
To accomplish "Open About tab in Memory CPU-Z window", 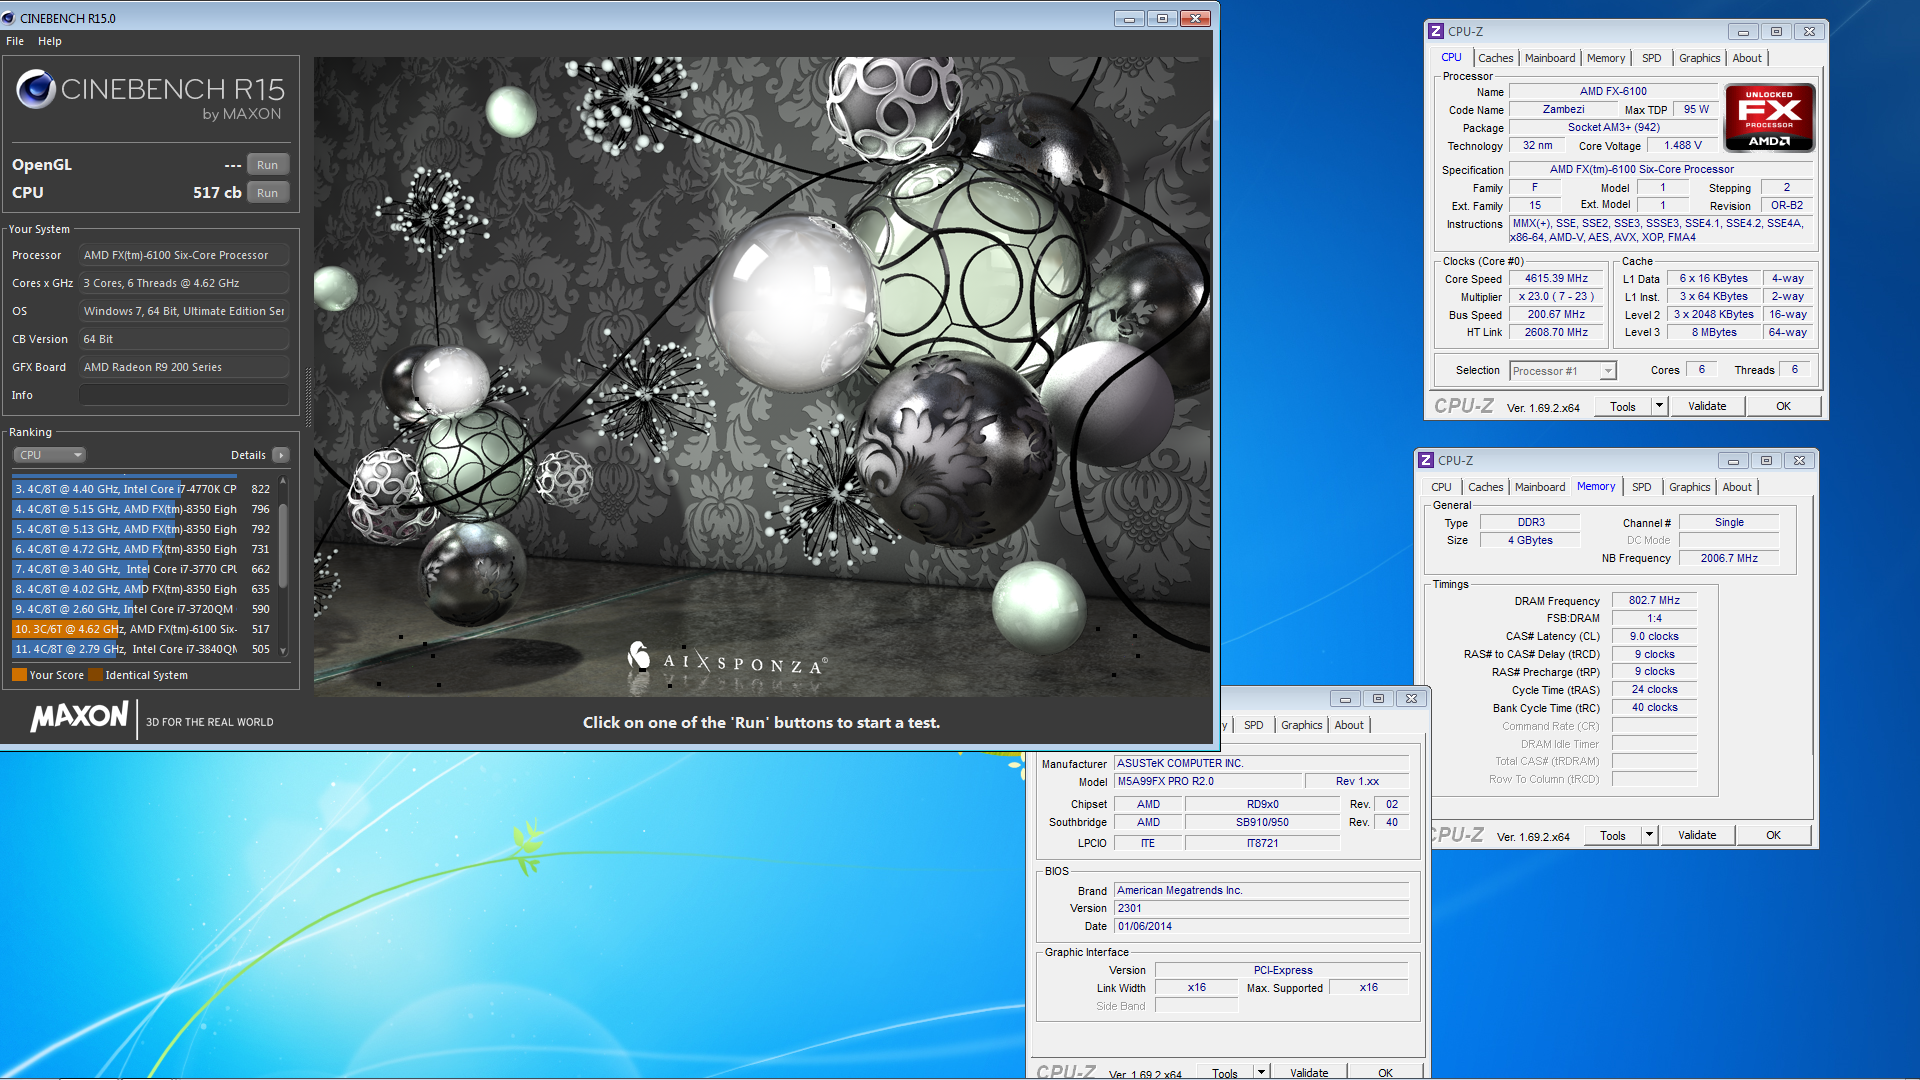I will click(x=1737, y=487).
